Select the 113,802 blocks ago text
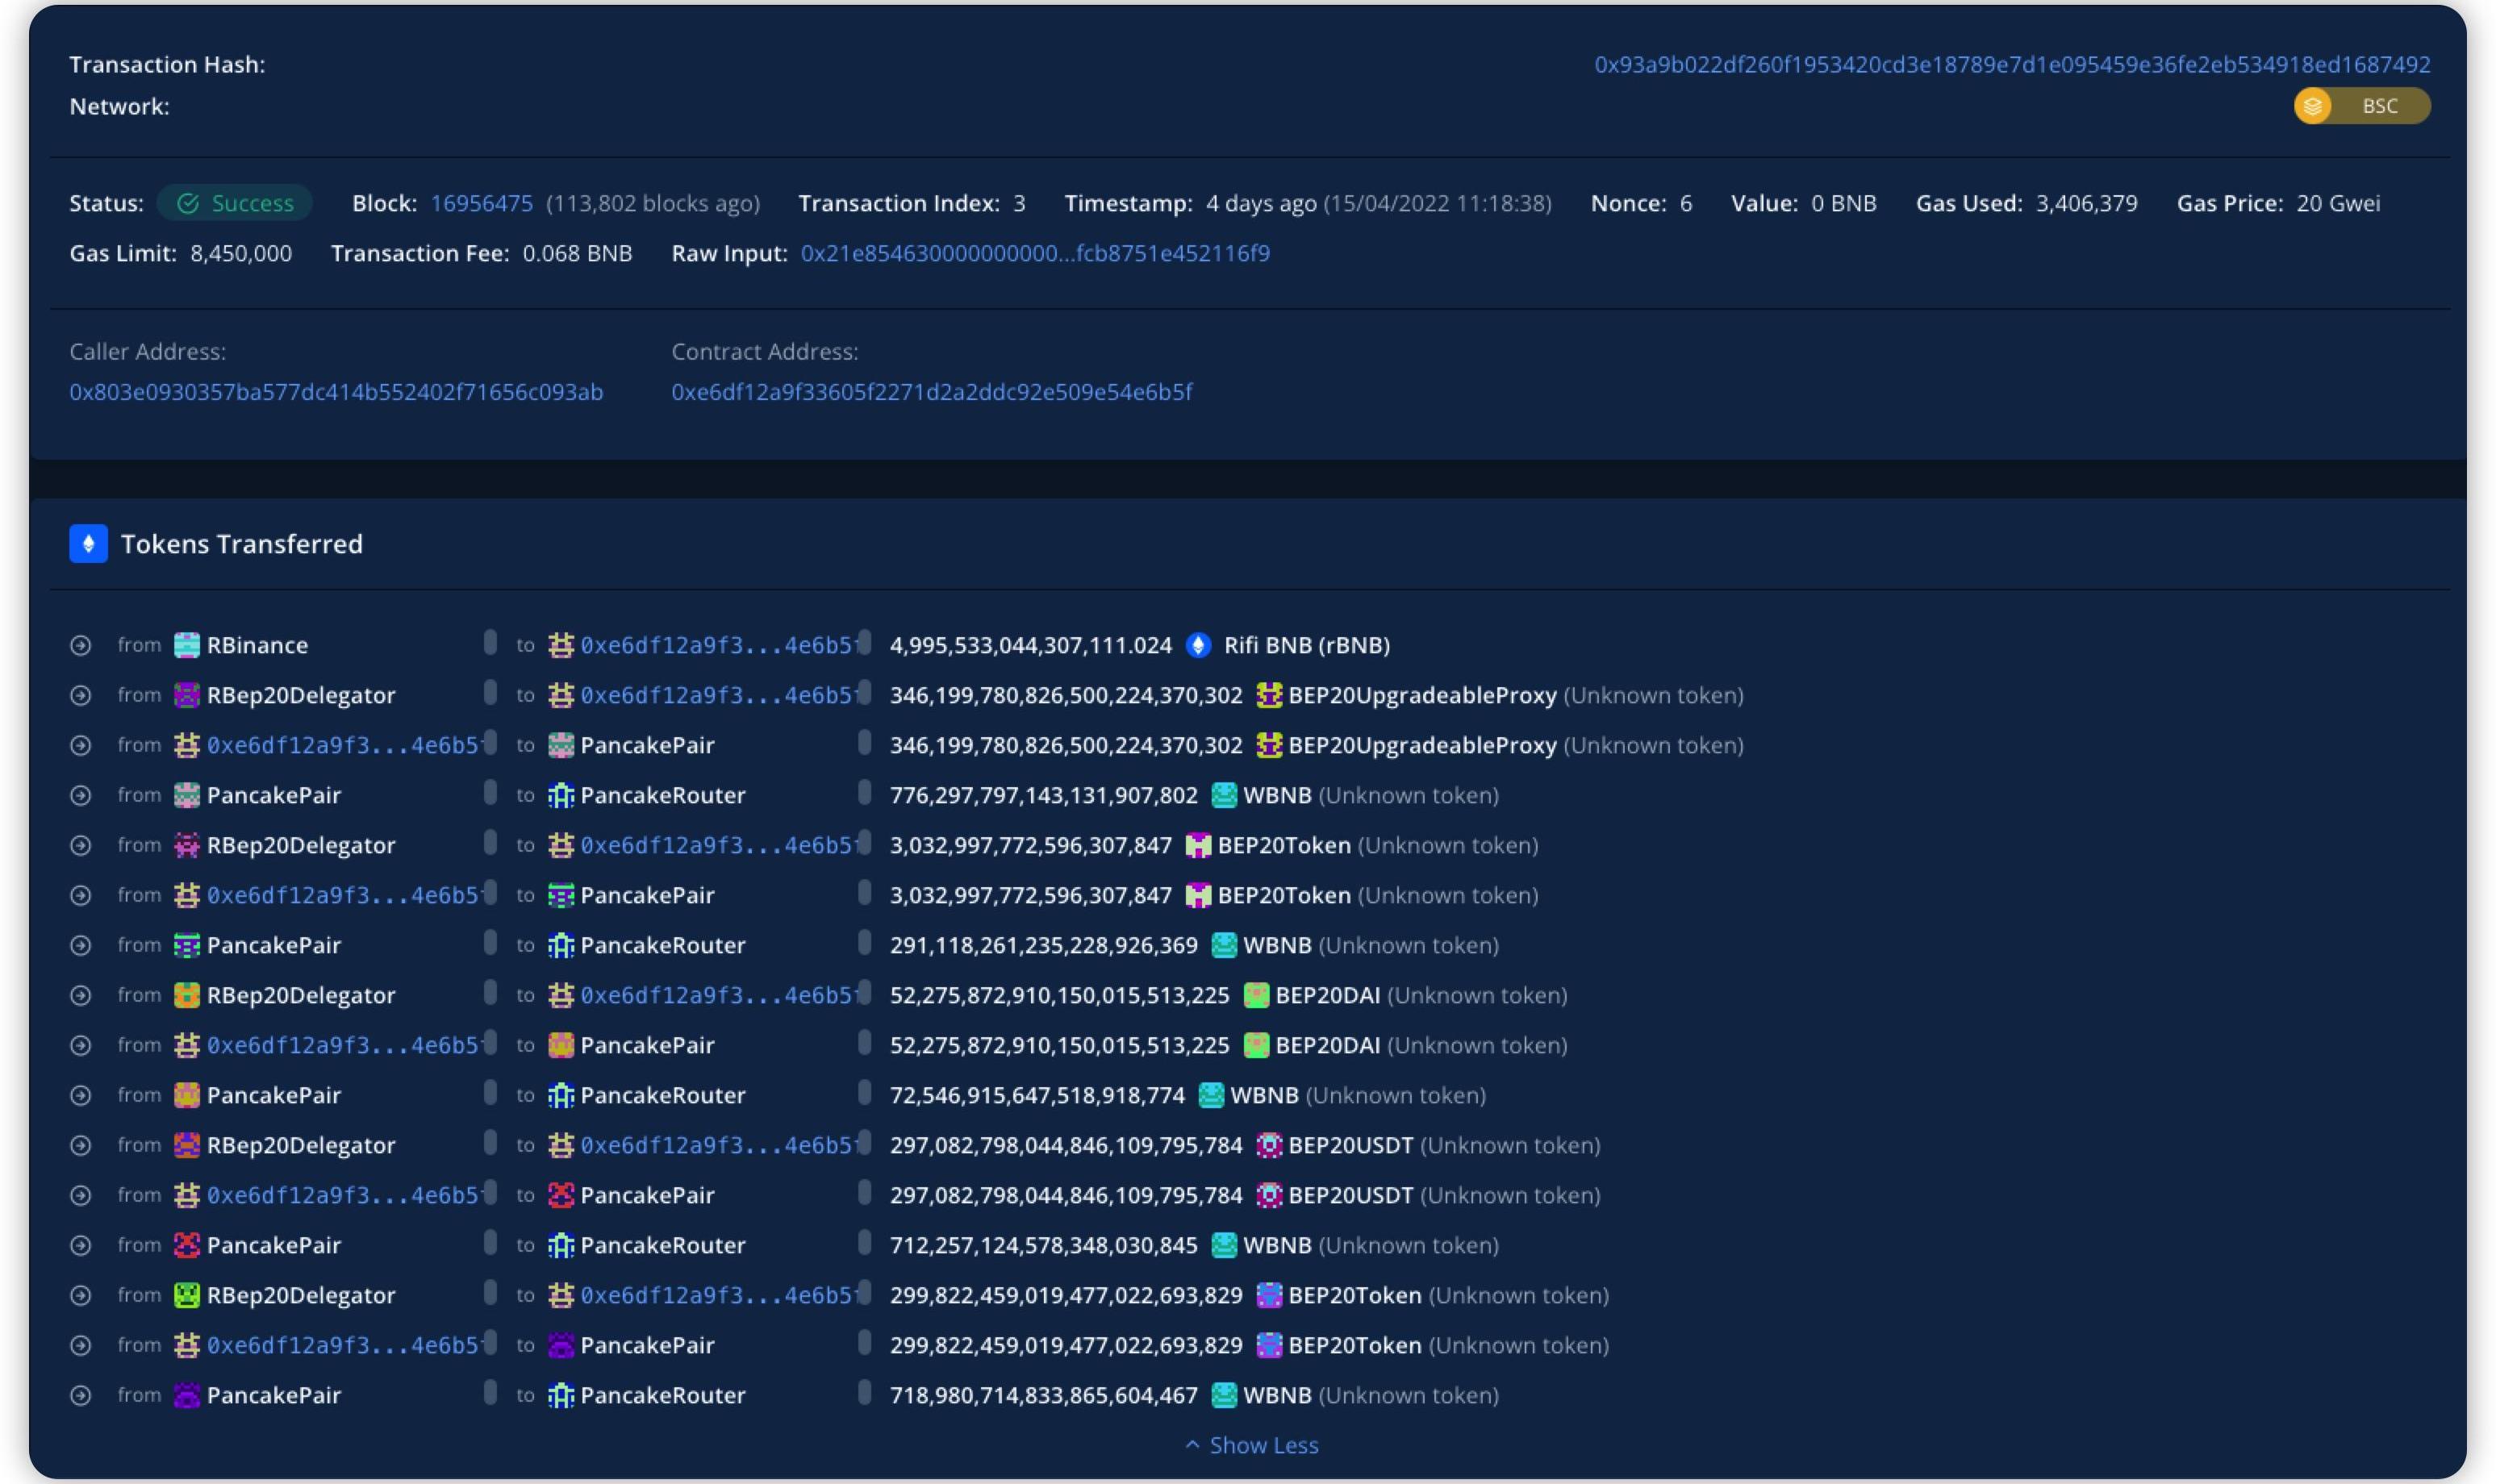The width and height of the screenshot is (2496, 1484). click(x=653, y=203)
